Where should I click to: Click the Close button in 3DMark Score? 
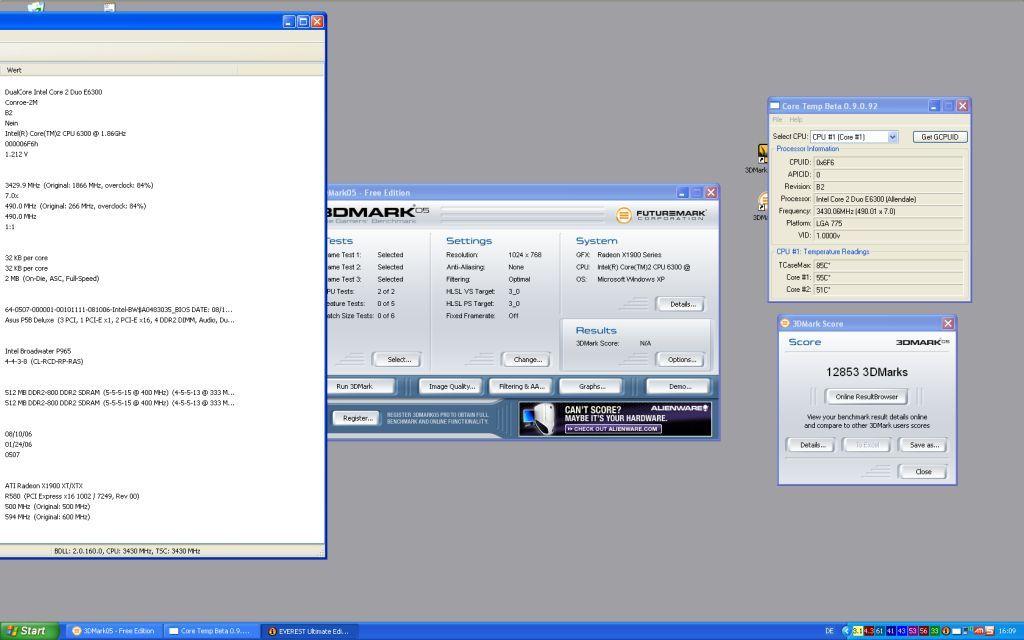tap(923, 472)
